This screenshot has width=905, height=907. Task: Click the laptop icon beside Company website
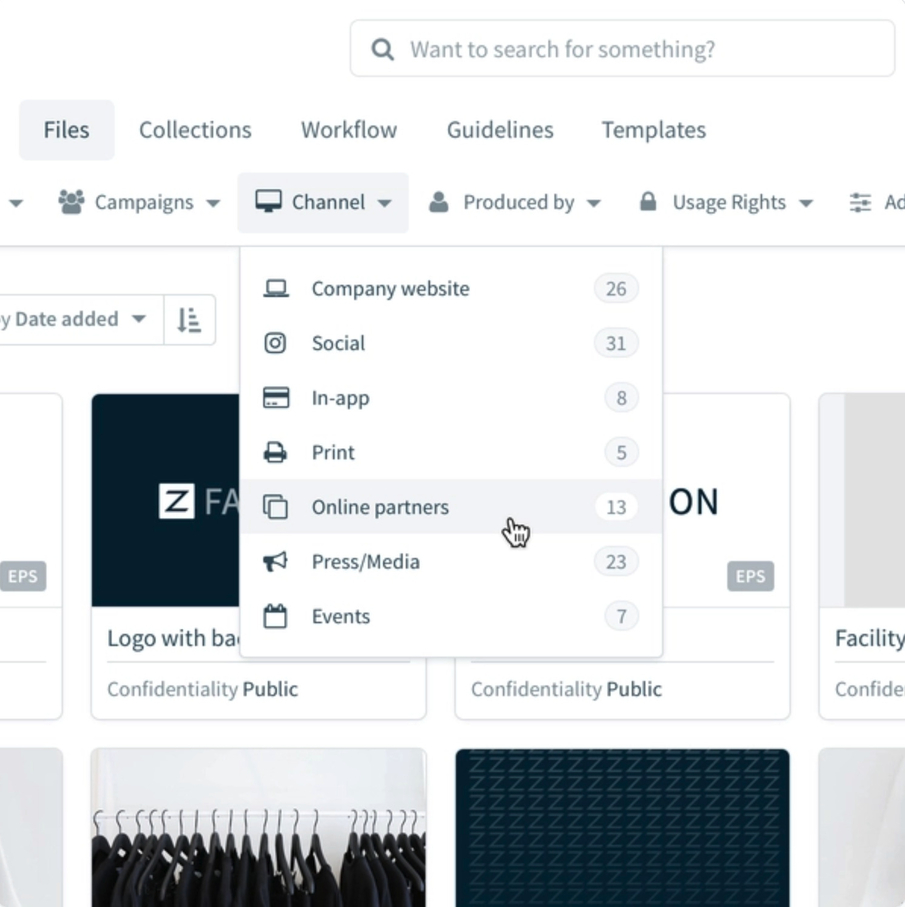pyautogui.click(x=276, y=288)
